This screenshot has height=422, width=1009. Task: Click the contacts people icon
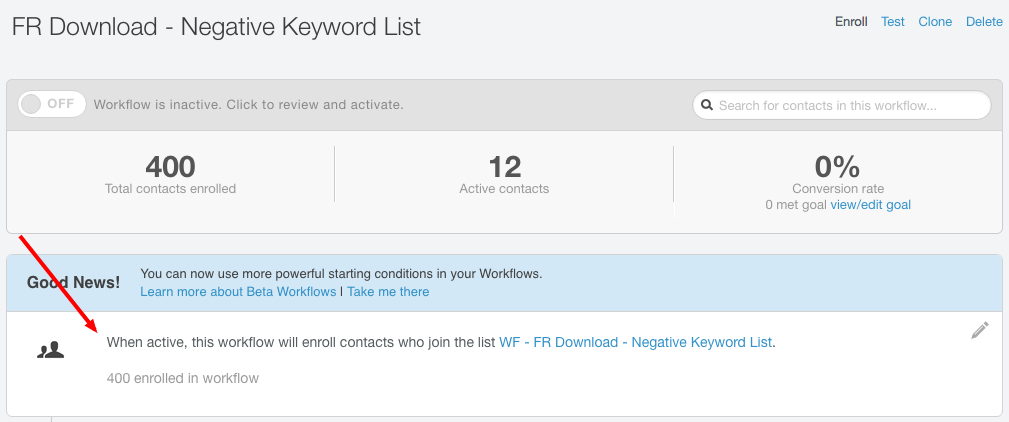50,350
